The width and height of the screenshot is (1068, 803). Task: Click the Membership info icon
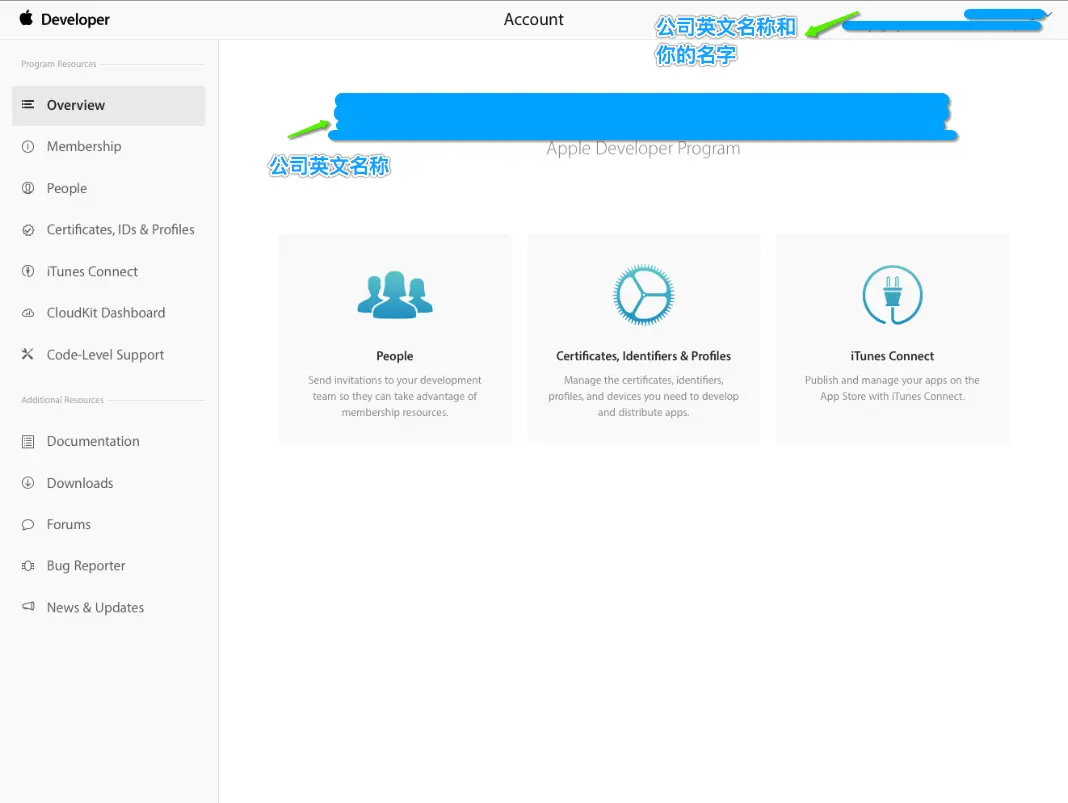click(28, 146)
